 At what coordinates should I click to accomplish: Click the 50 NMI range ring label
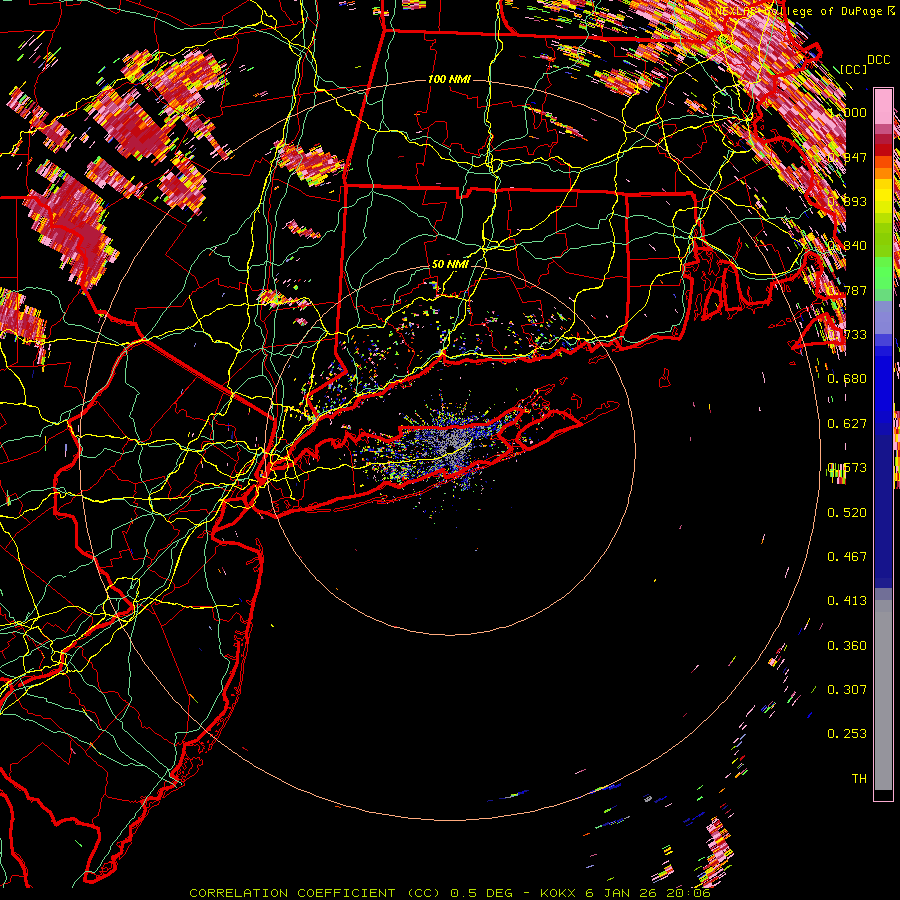pyautogui.click(x=449, y=264)
